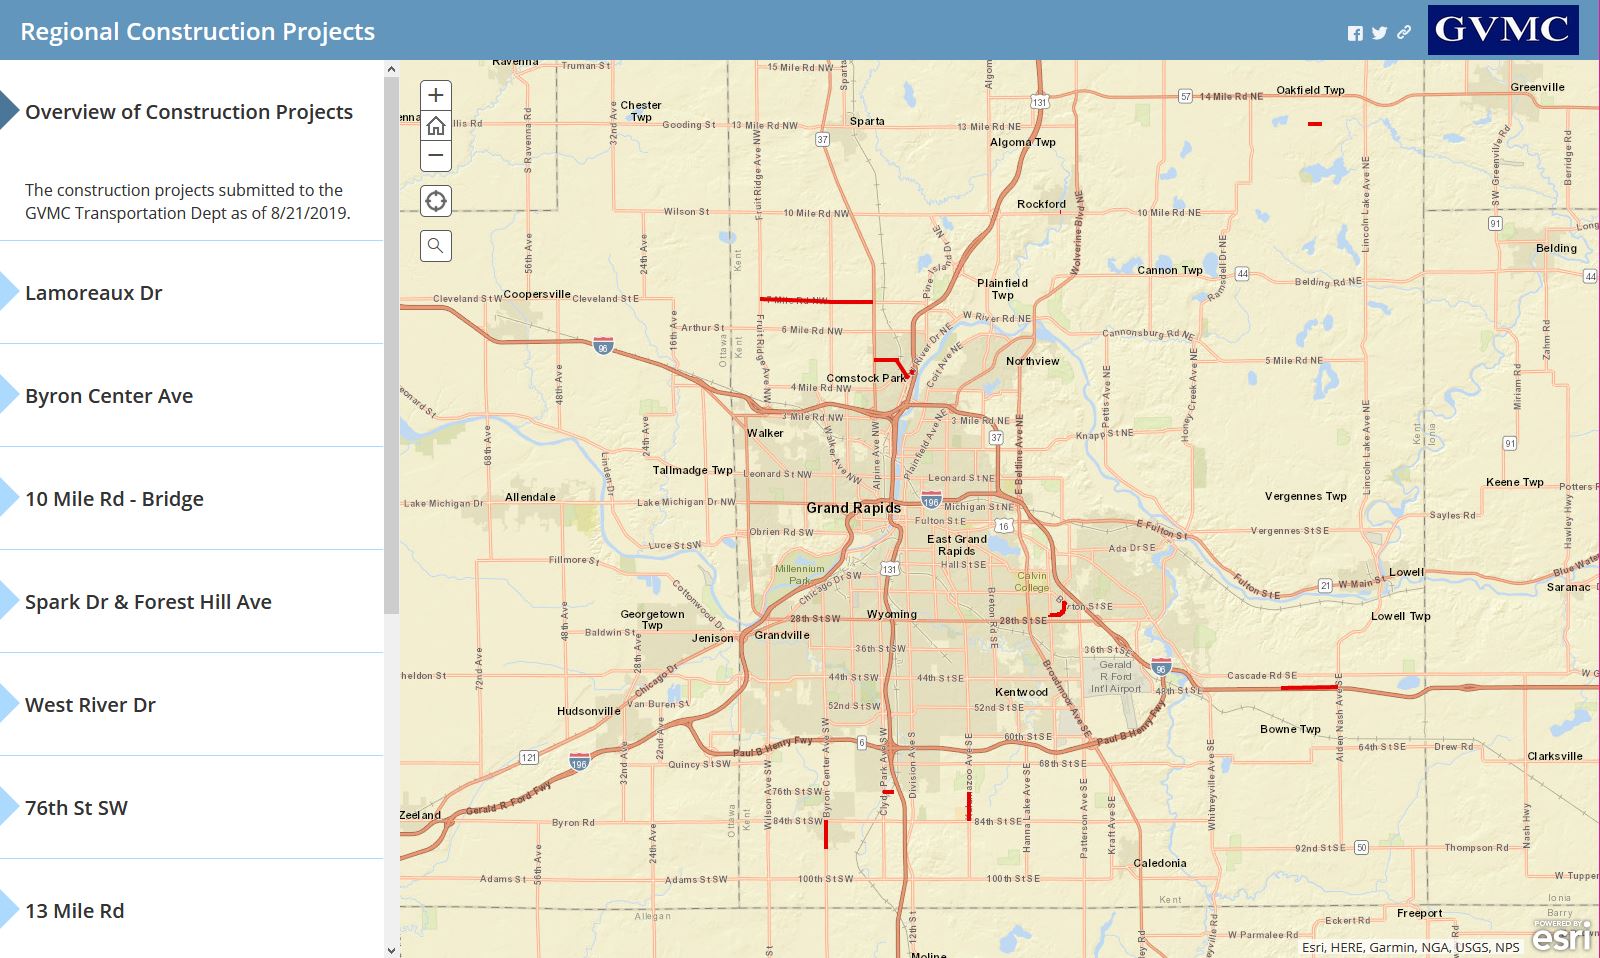1600x958 pixels.
Task: Reset map to default home extent
Action: 436,126
